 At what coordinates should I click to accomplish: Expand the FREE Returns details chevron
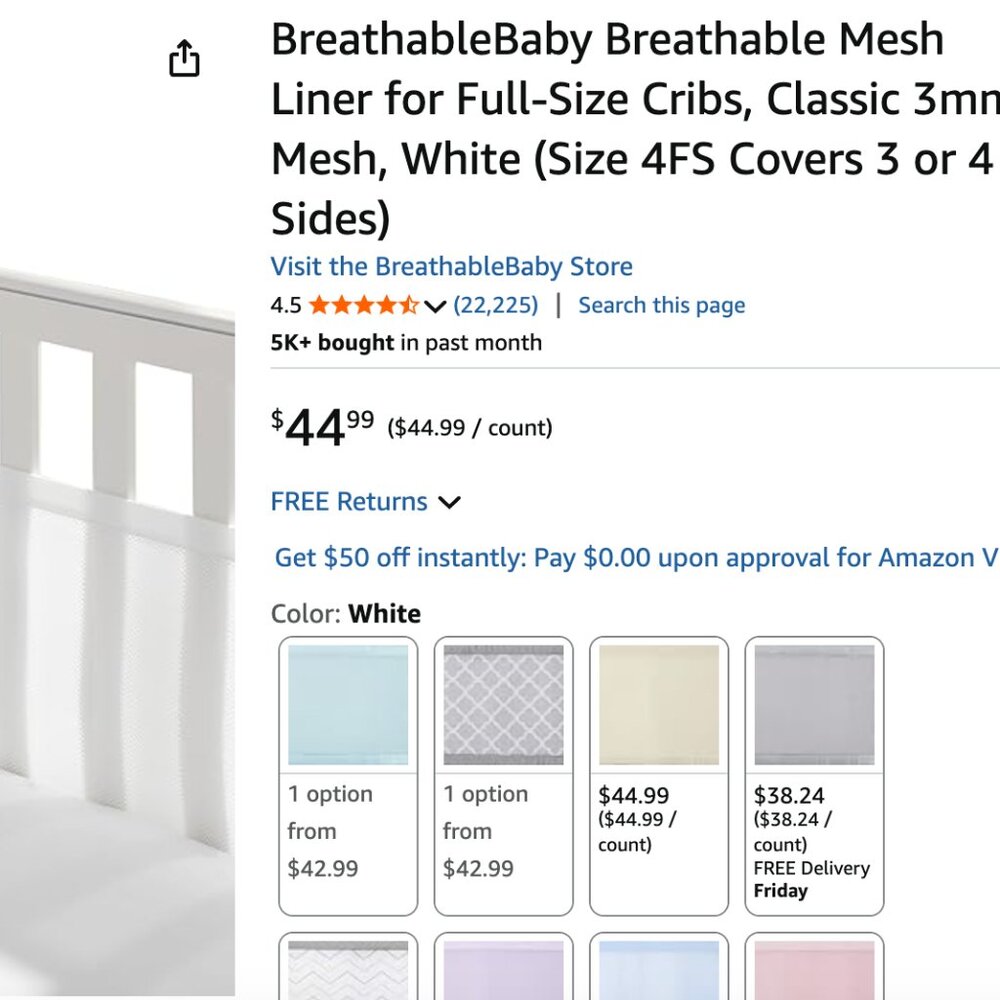tap(449, 502)
